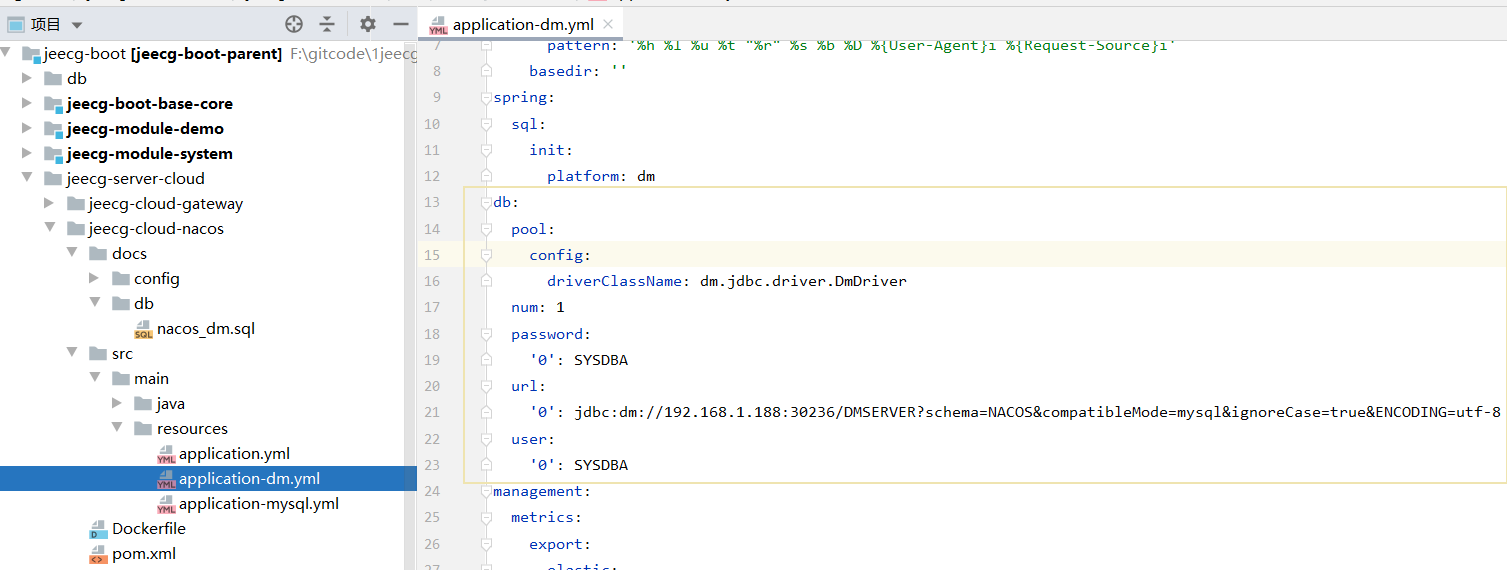Click the java source folder icon
The width and height of the screenshot is (1507, 570).
143,404
